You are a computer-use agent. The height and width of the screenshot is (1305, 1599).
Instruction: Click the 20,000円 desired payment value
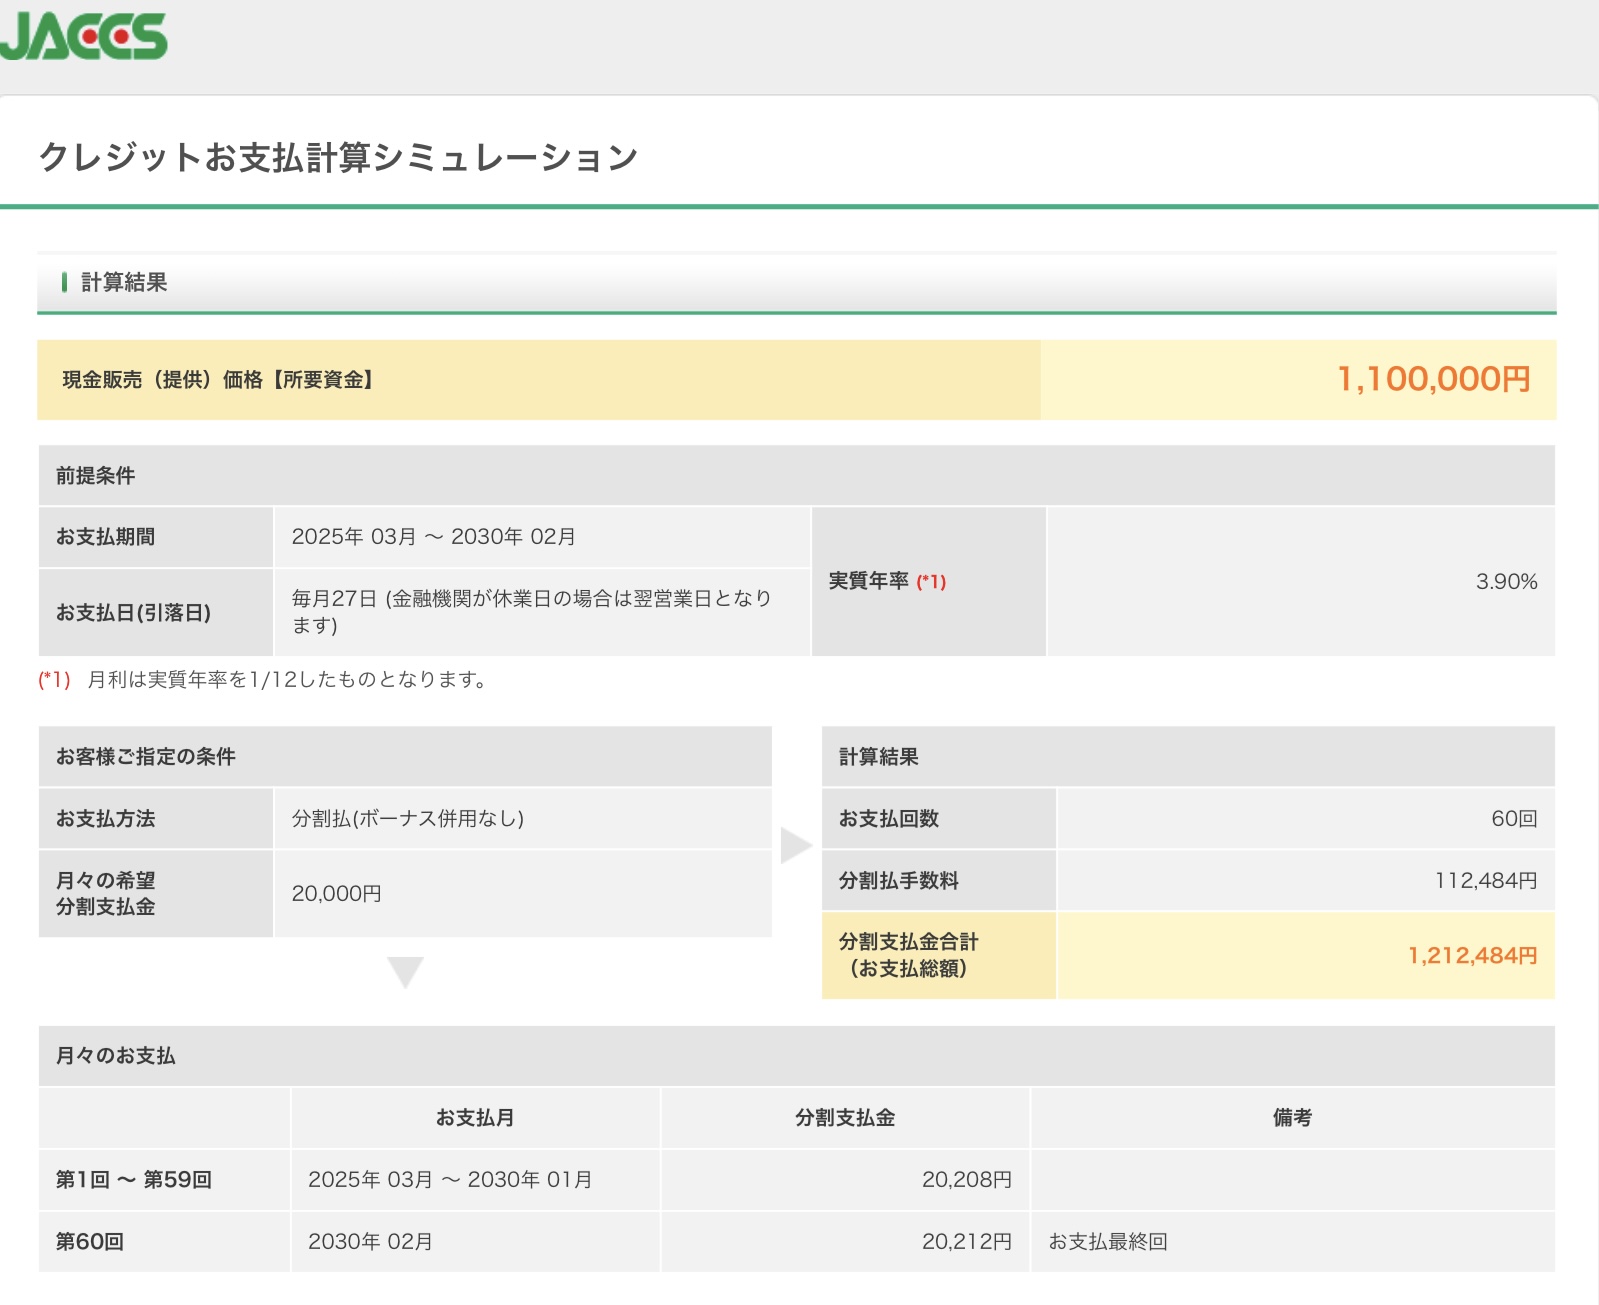click(x=337, y=894)
